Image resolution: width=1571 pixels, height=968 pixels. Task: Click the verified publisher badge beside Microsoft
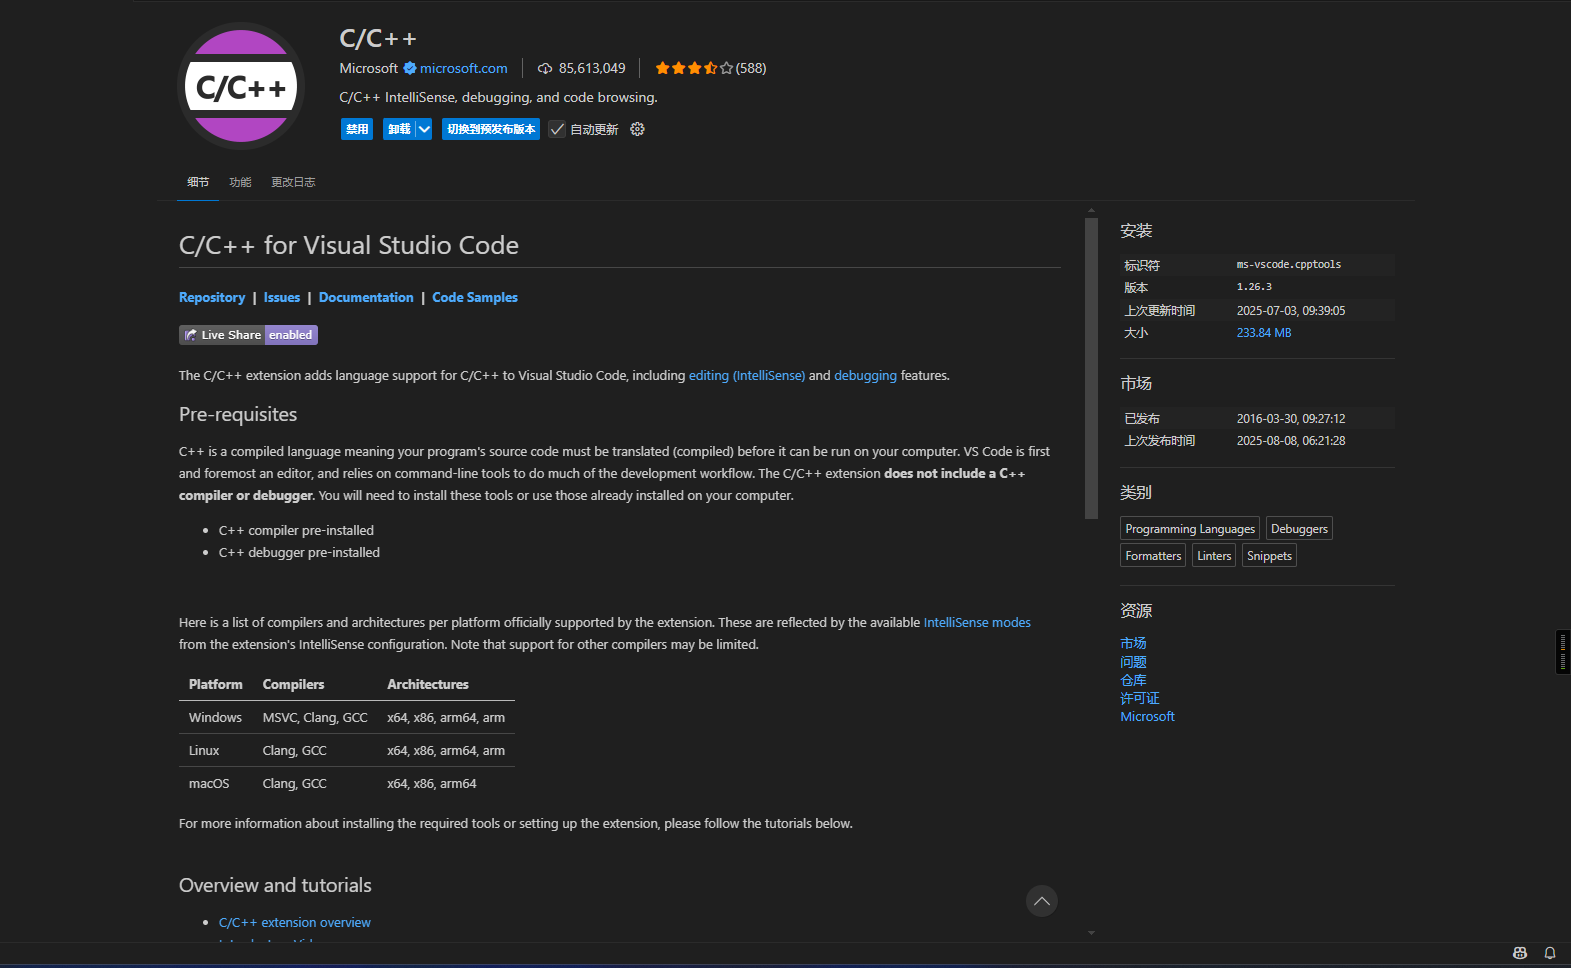pos(409,68)
